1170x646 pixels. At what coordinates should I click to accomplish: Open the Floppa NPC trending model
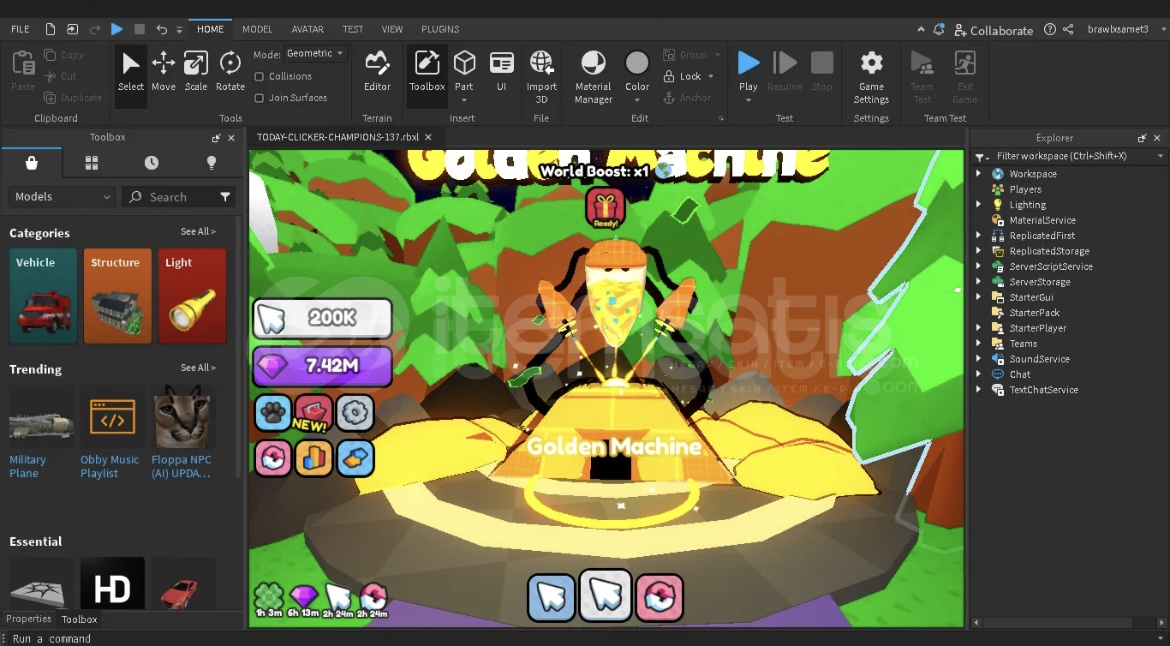182,433
